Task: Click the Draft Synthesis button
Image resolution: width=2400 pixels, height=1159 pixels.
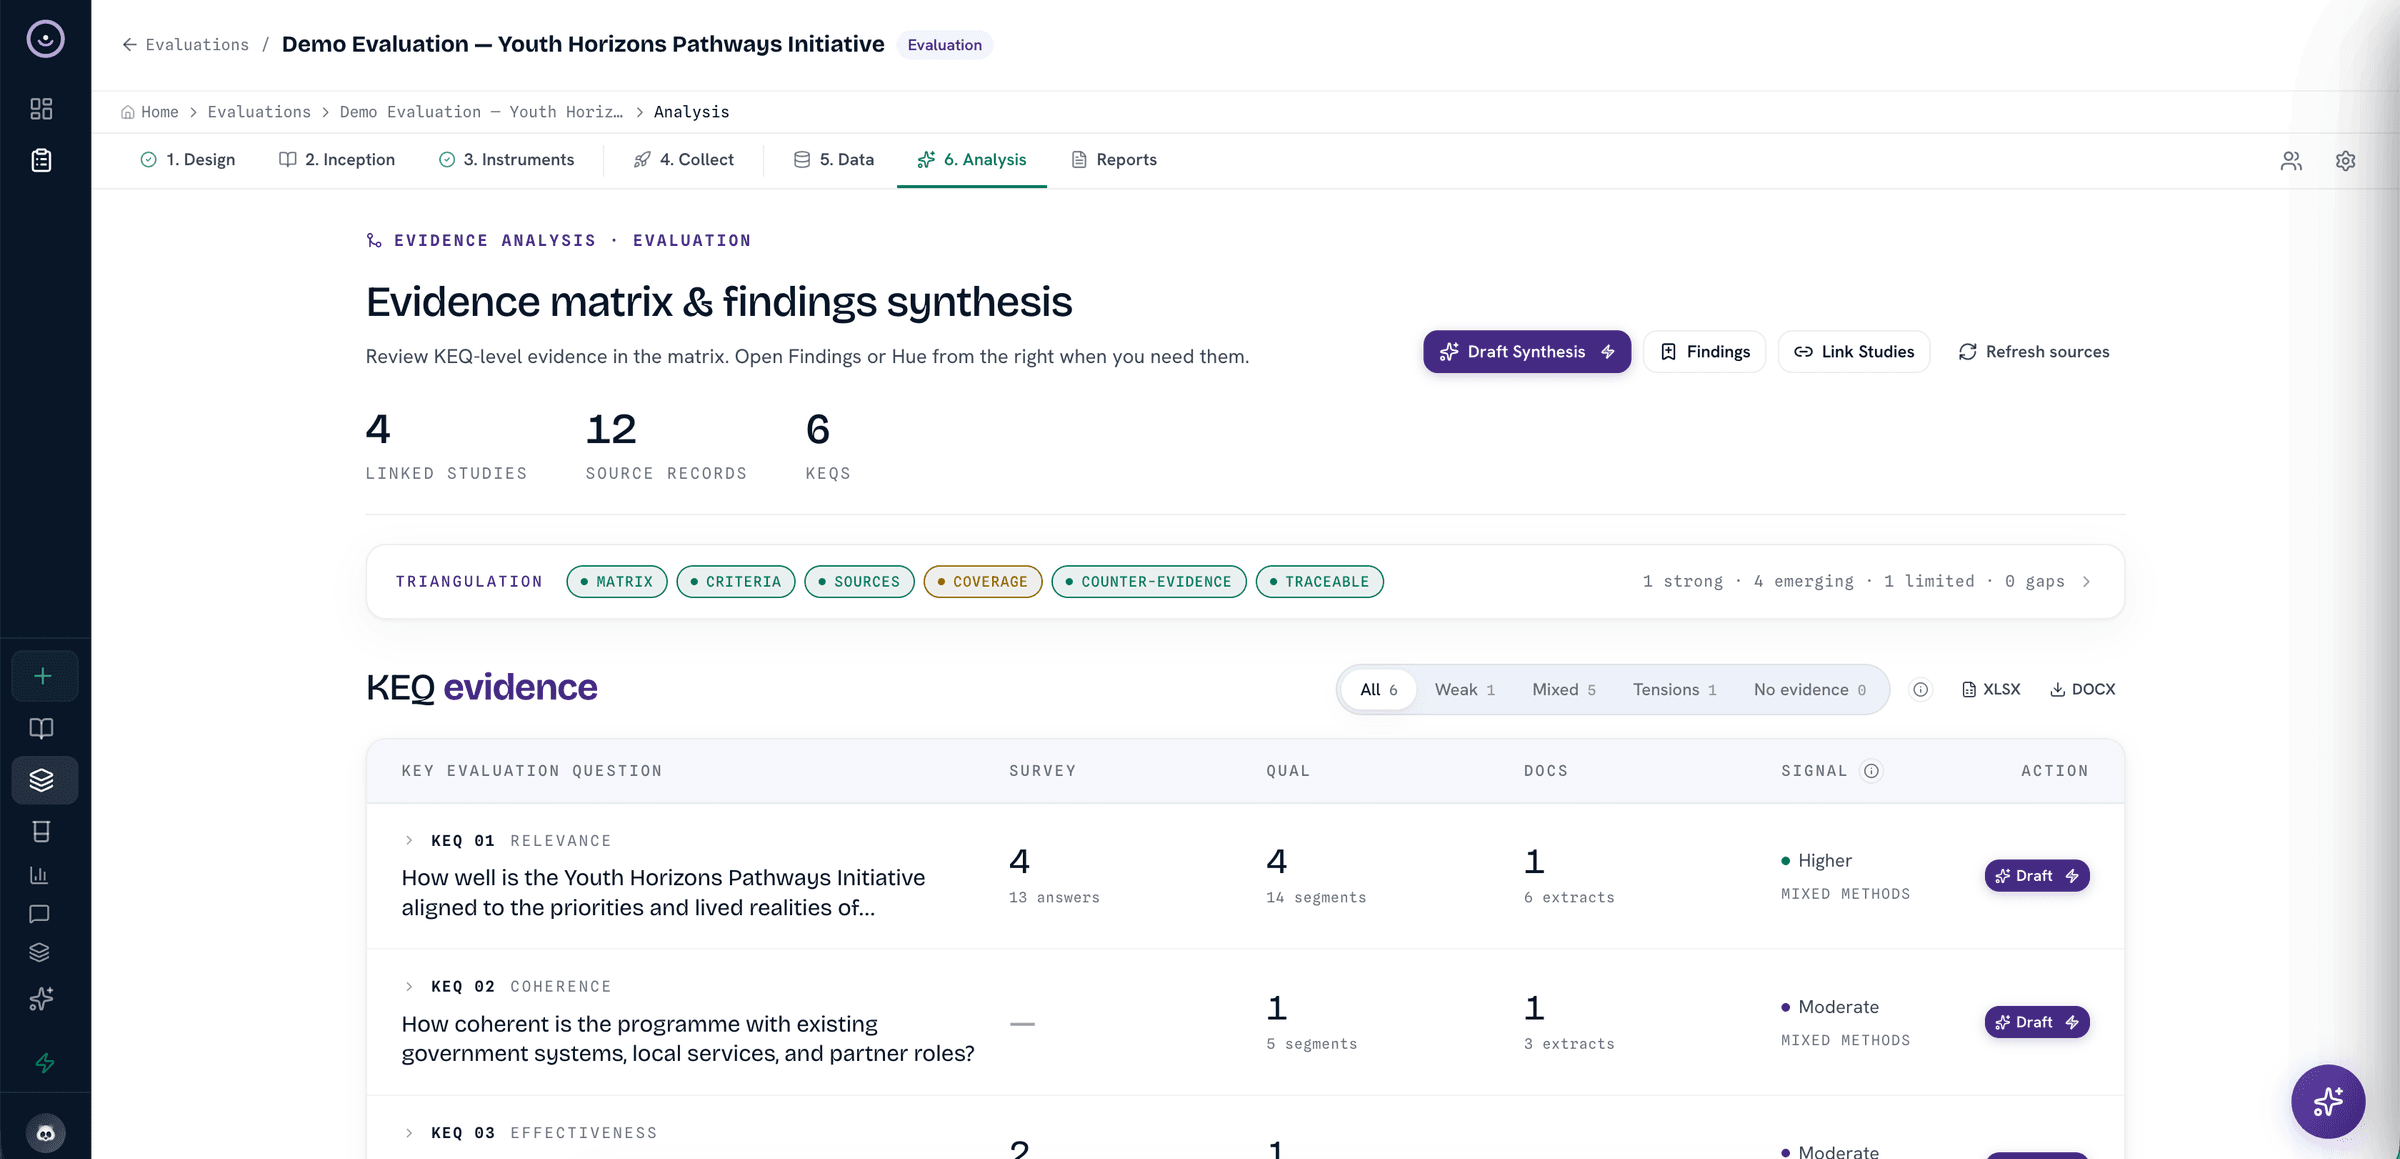Action: (x=1527, y=352)
